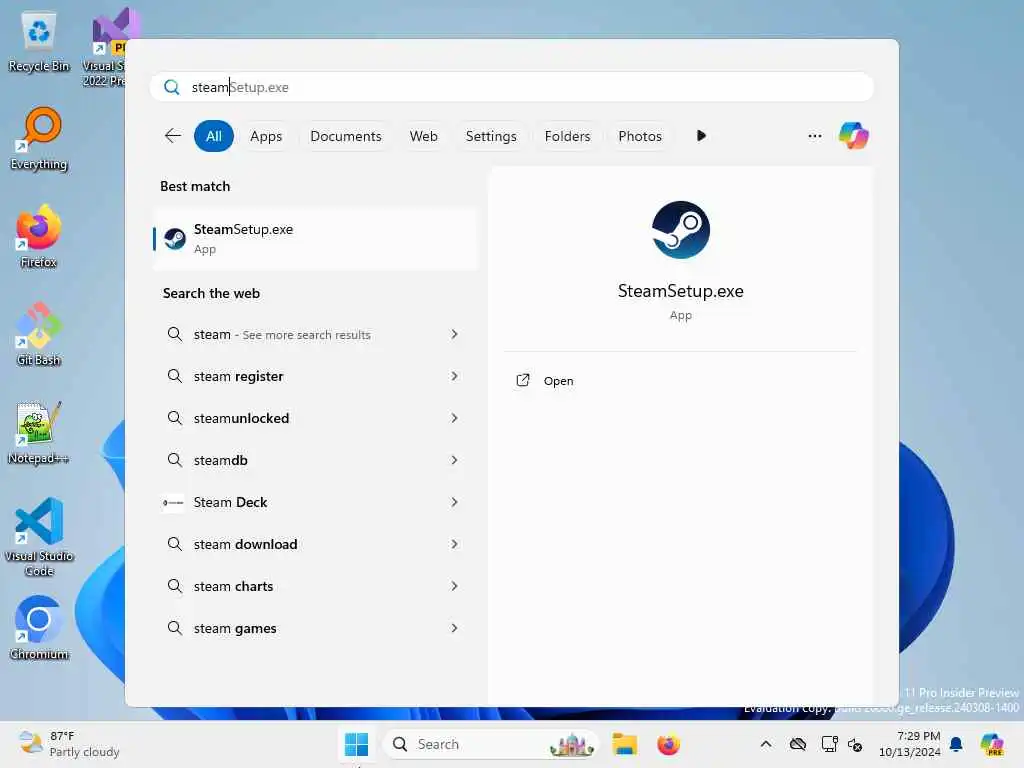Switch to the Web filter tab
This screenshot has height=768, width=1024.
click(423, 136)
